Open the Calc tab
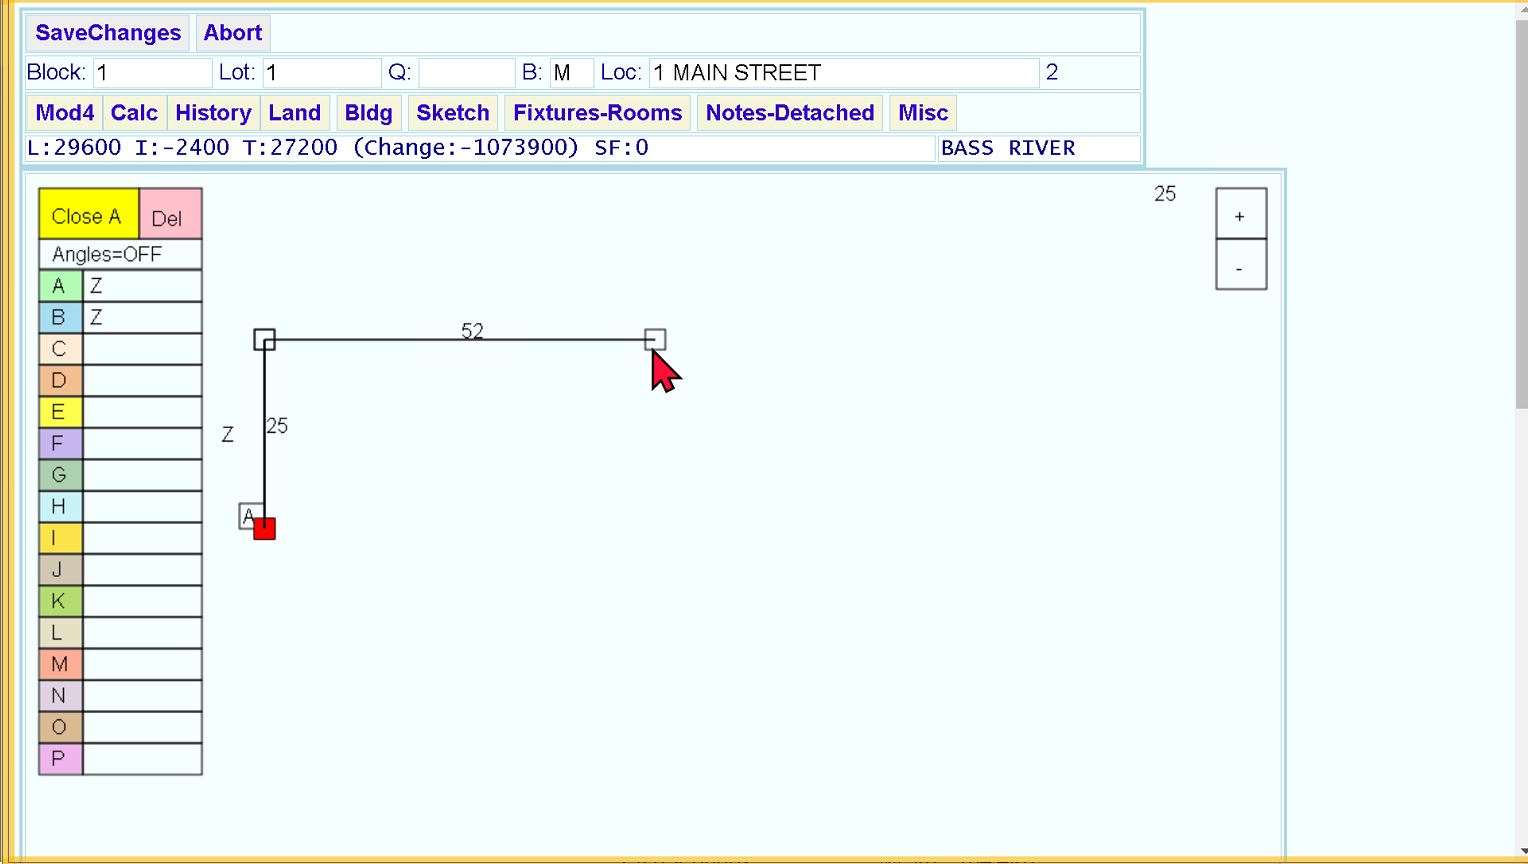 pos(134,113)
